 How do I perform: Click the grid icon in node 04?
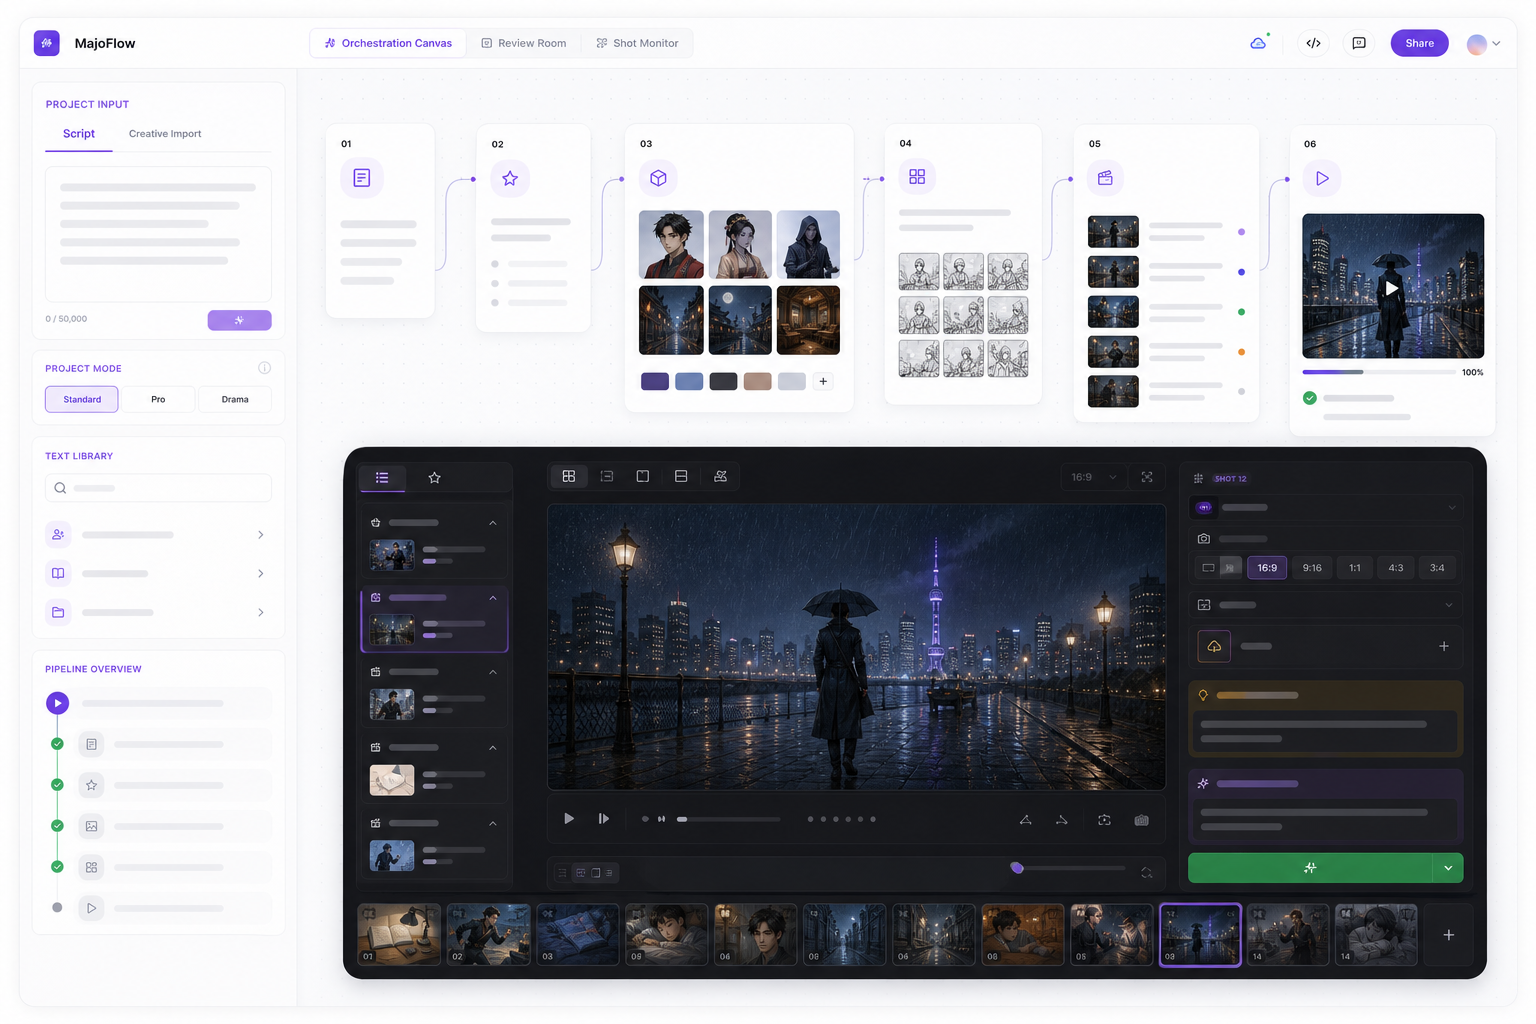917,177
